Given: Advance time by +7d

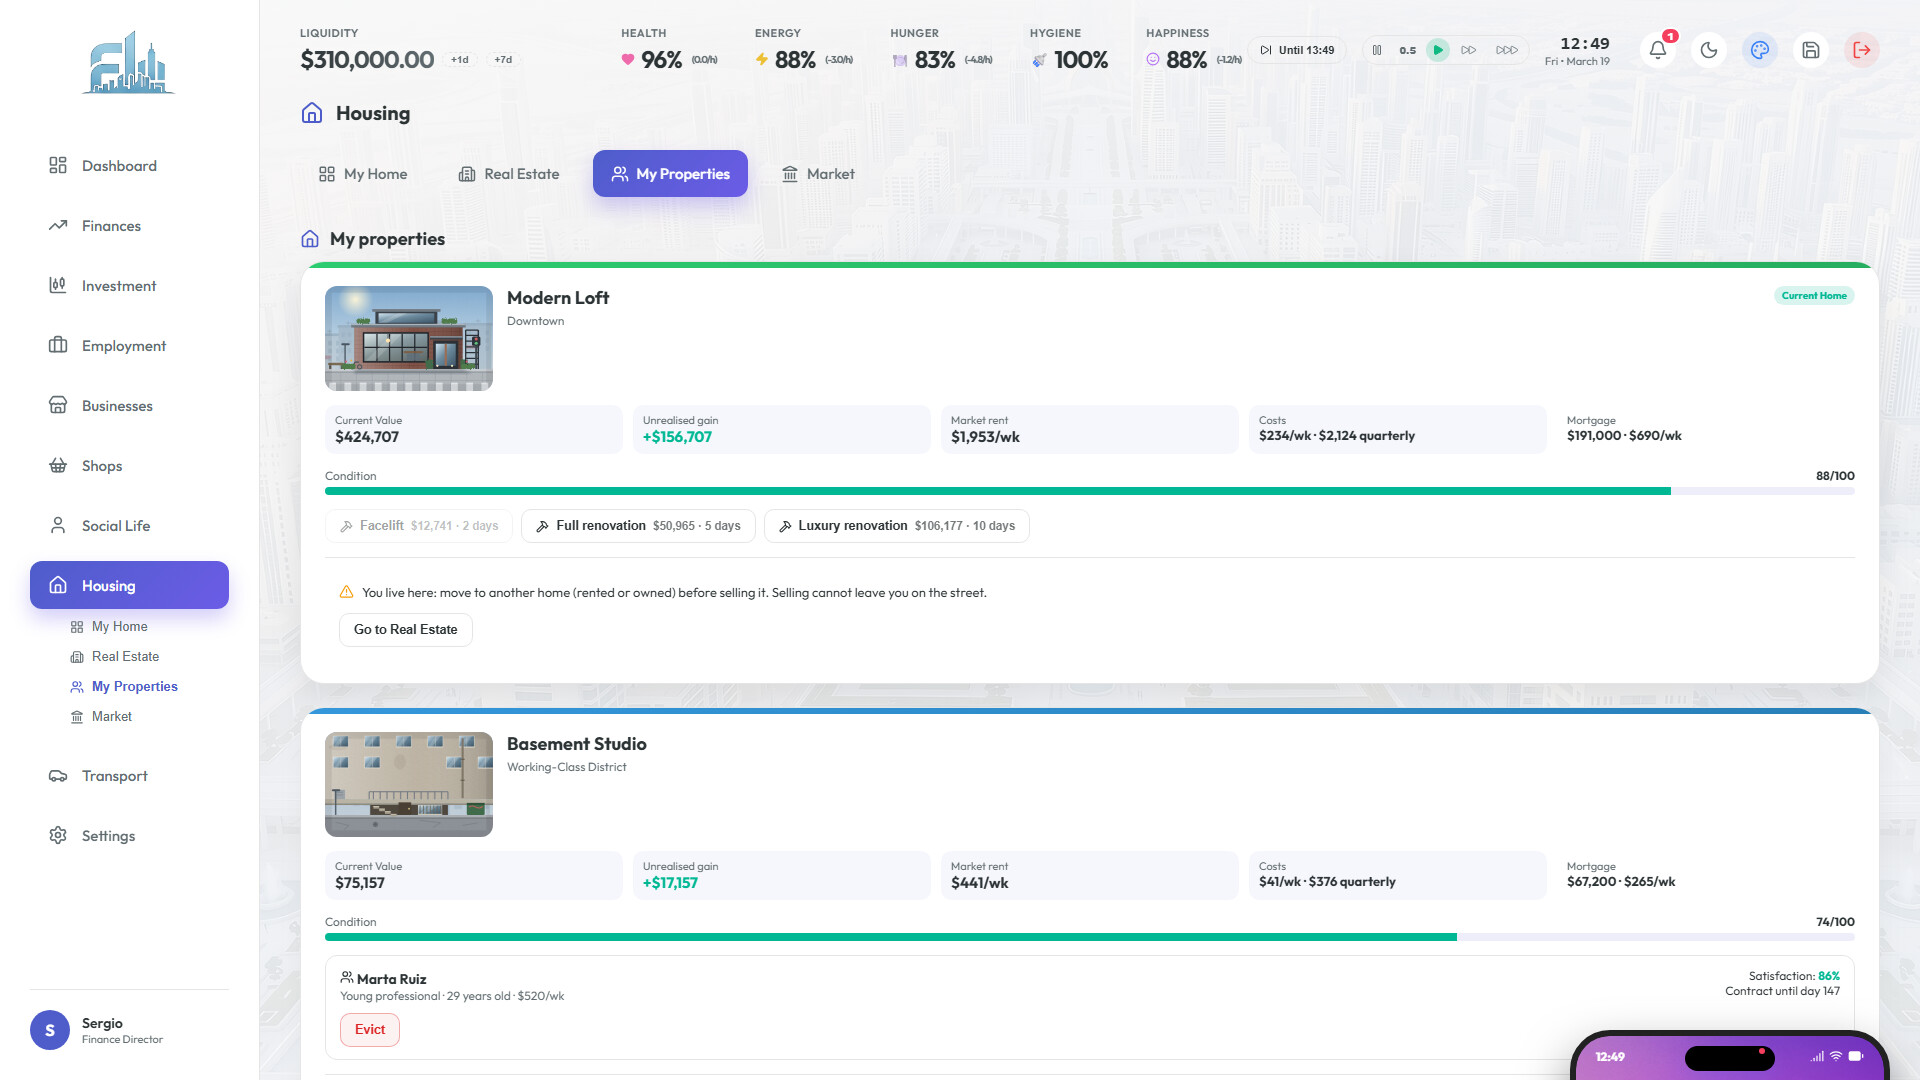Looking at the screenshot, I should click(503, 60).
